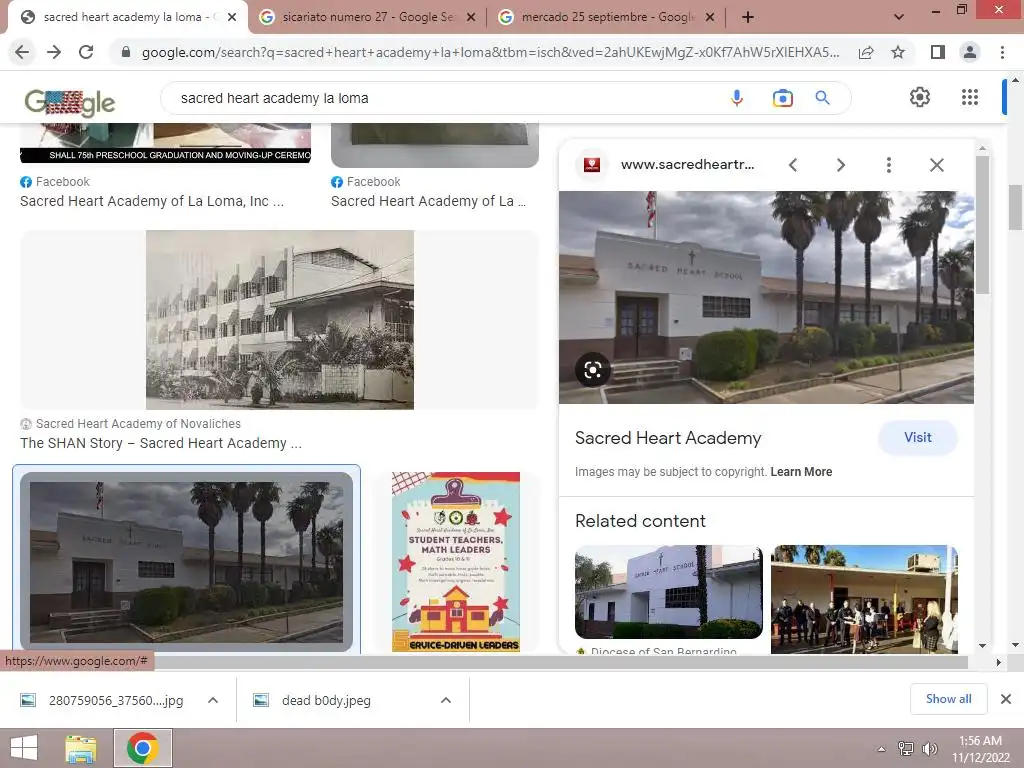Open Google quick settings gear

[920, 97]
